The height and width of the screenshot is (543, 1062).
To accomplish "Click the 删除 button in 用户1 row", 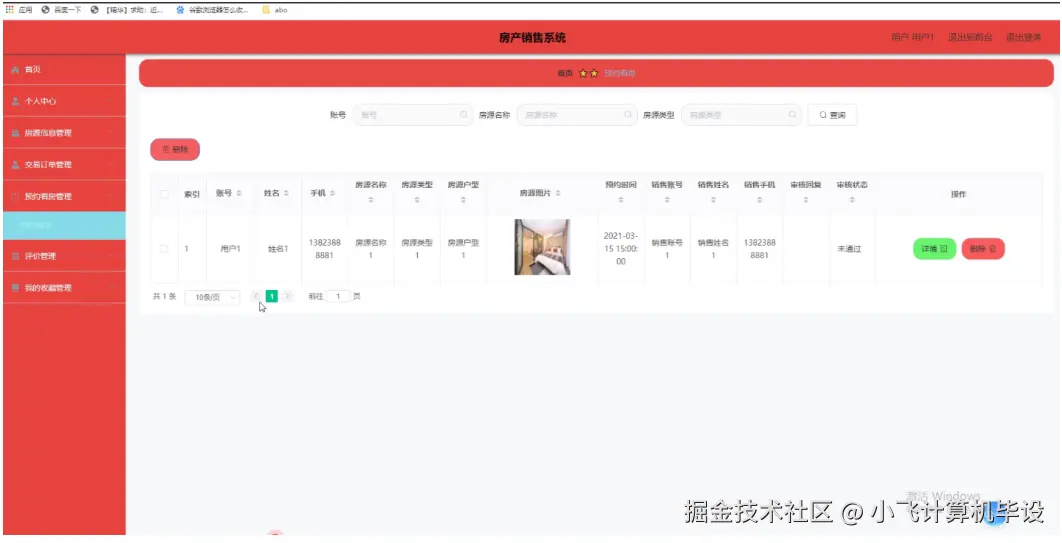I will pyautogui.click(x=983, y=249).
